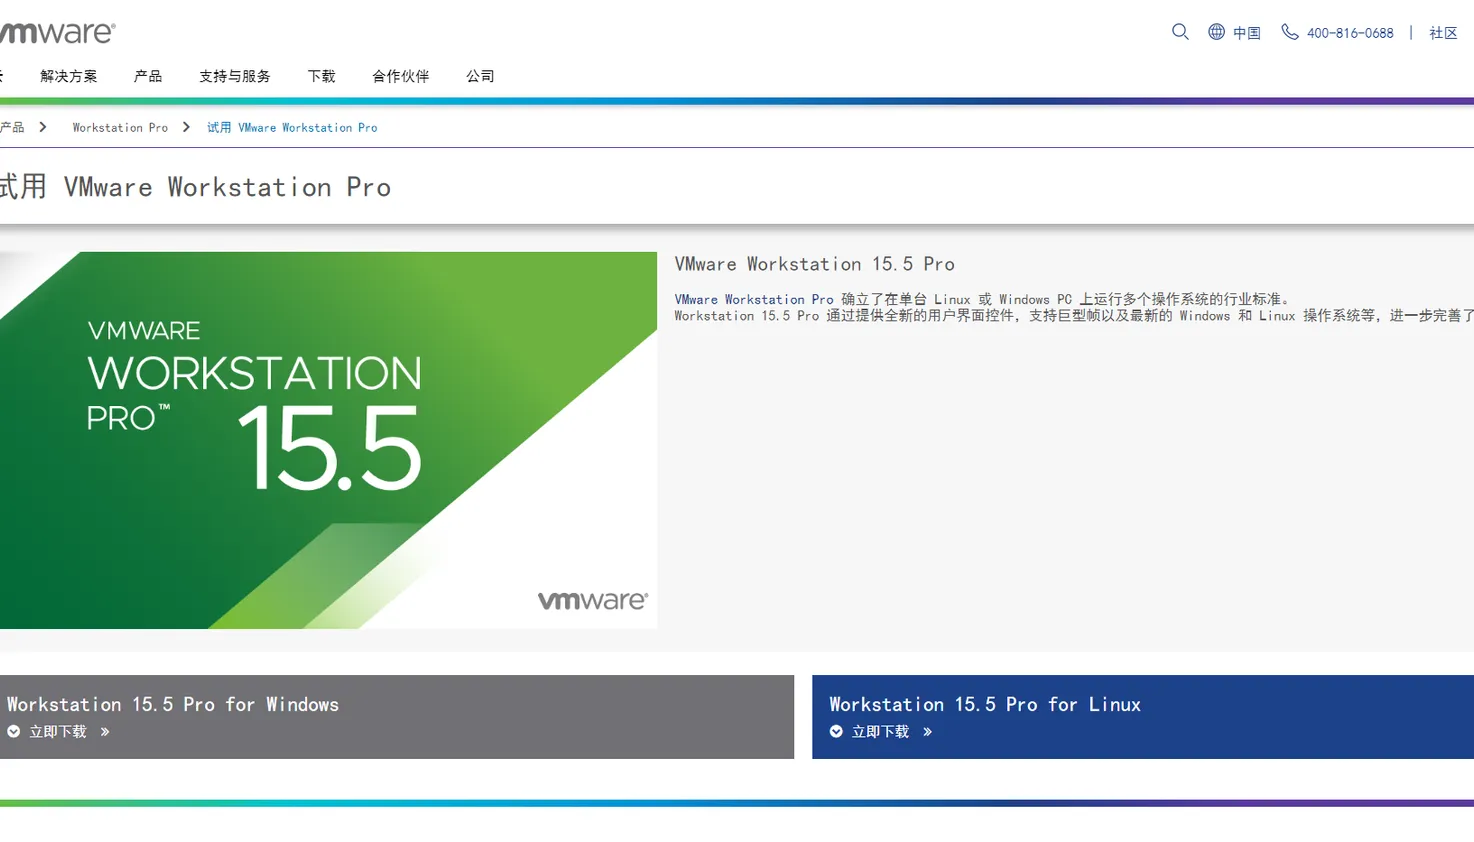Click the VMware Workstation 15.5 Pro title
Image resolution: width=1474 pixels, height=842 pixels.
(x=815, y=264)
